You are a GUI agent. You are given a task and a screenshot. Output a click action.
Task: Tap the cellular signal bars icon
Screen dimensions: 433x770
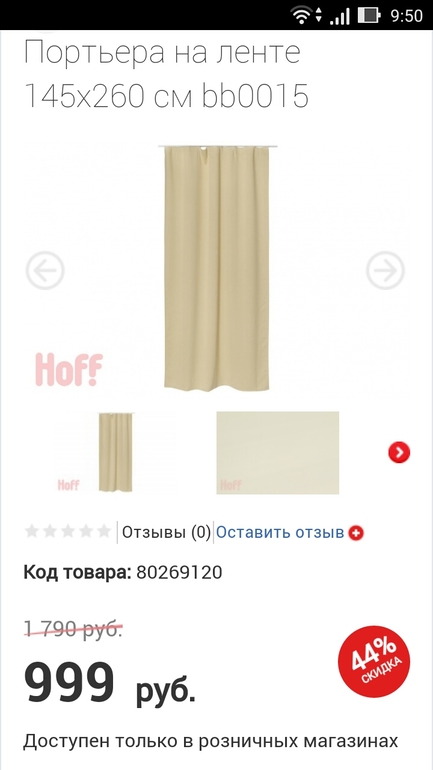coord(340,15)
